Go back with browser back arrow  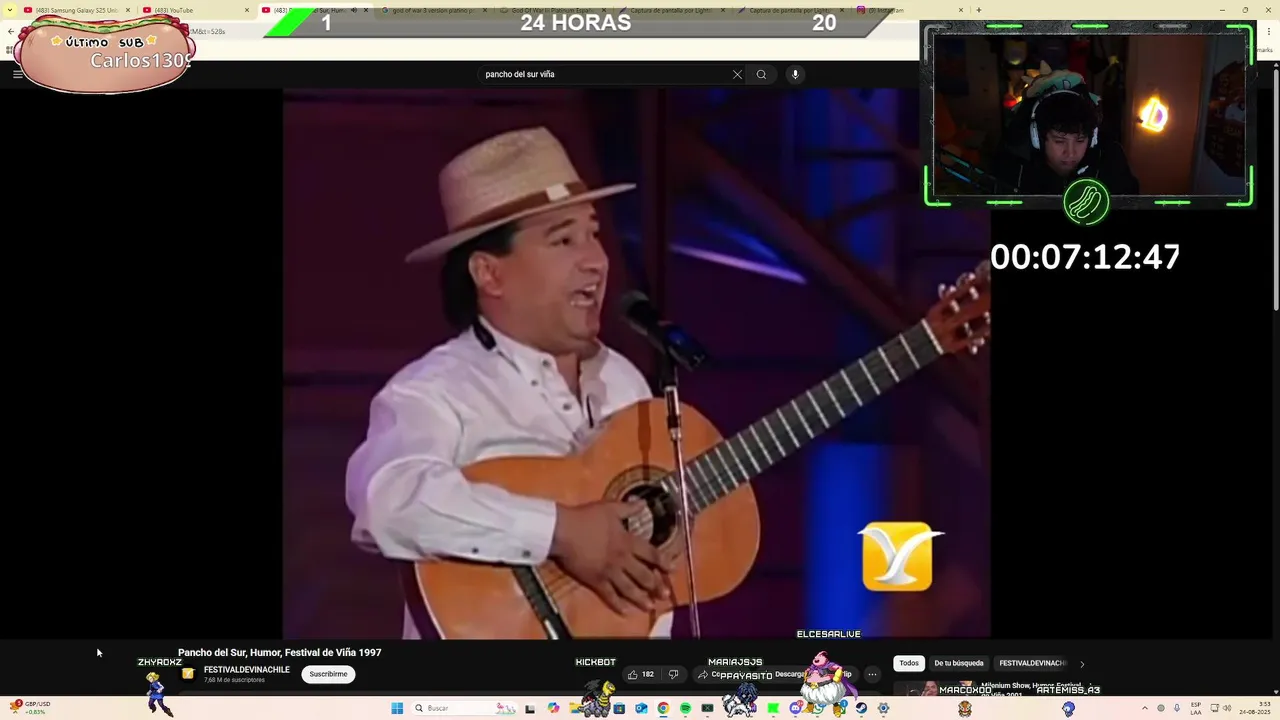[x=10, y=31]
